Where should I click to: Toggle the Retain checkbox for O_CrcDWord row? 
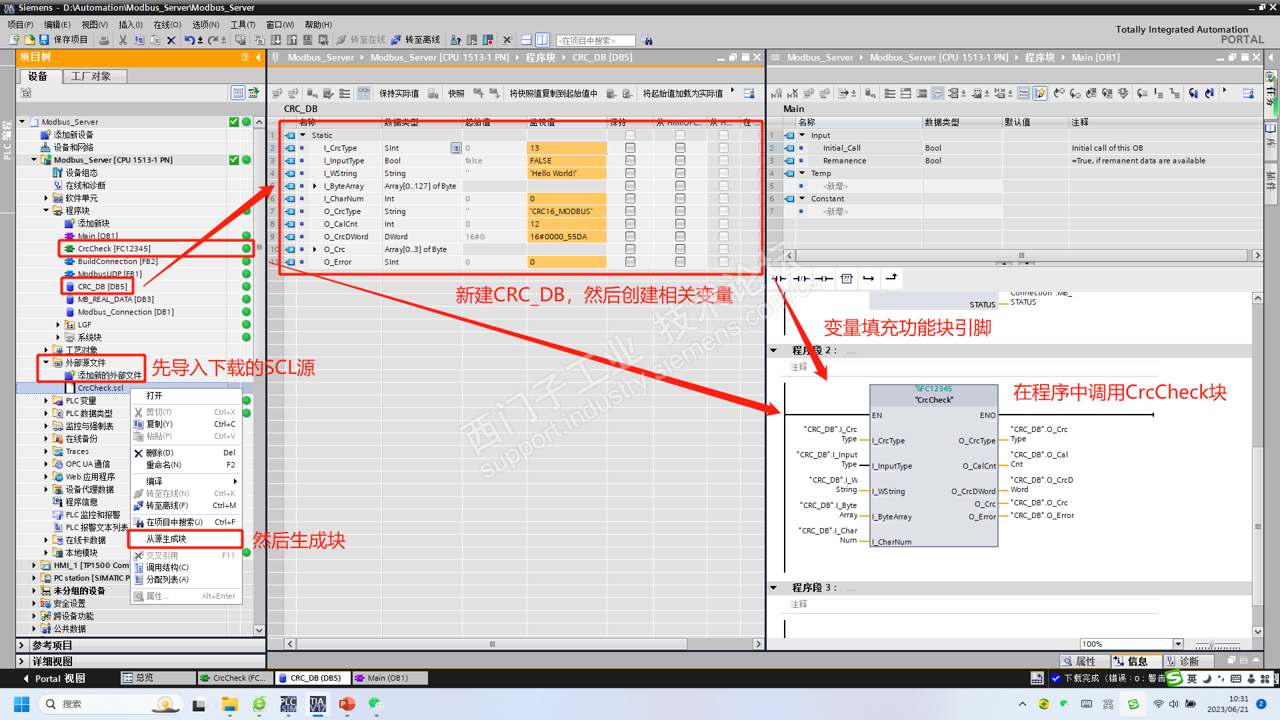630,237
